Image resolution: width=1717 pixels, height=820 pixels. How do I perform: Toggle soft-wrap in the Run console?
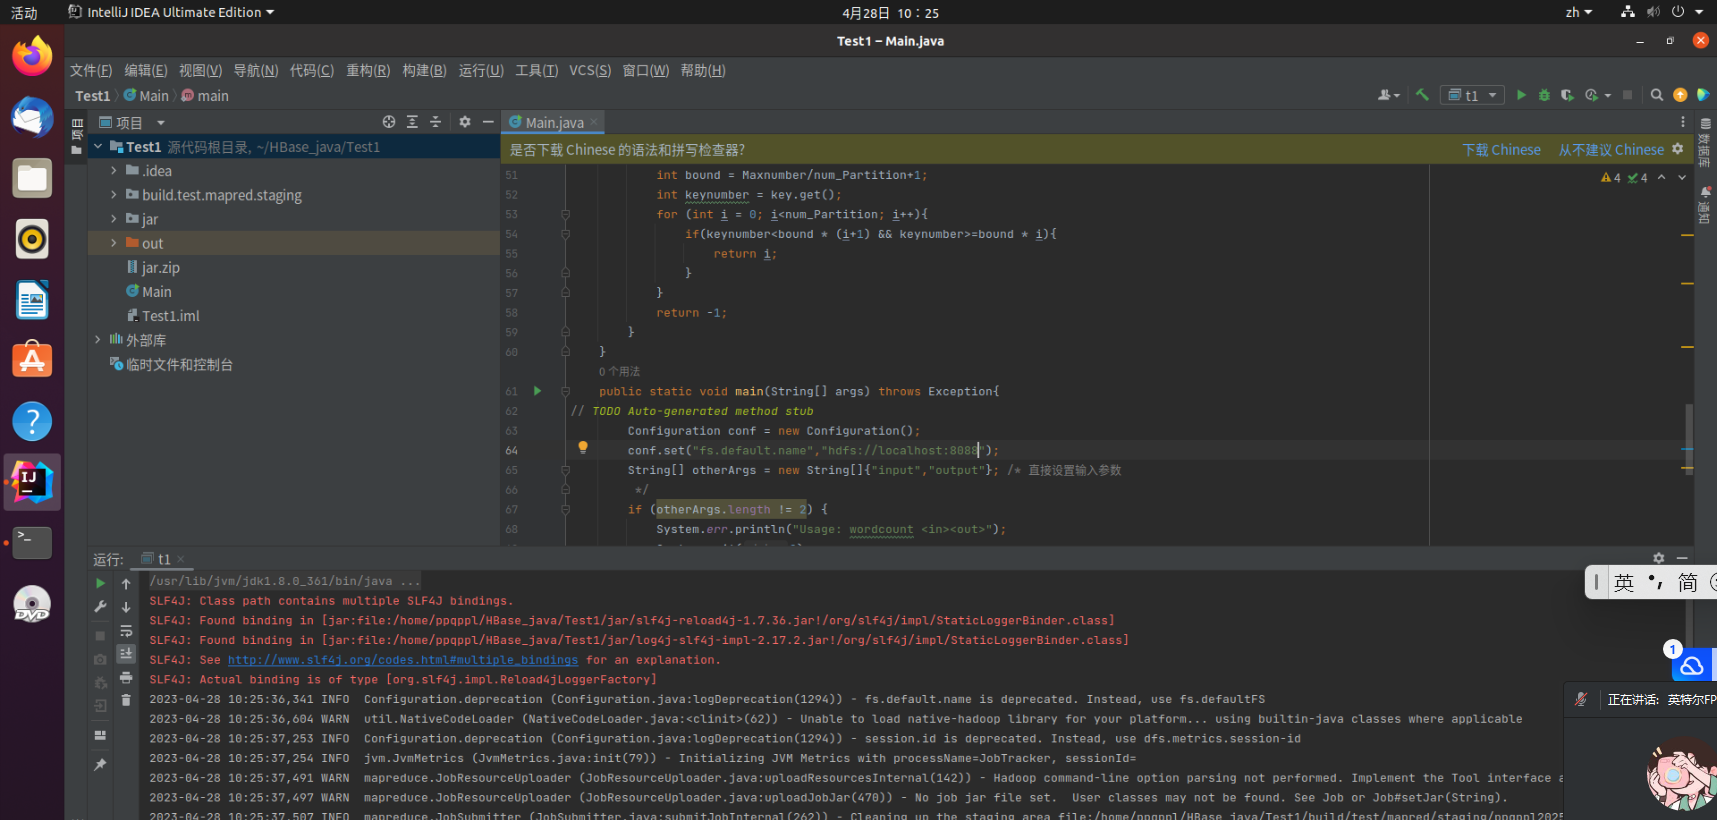point(126,631)
